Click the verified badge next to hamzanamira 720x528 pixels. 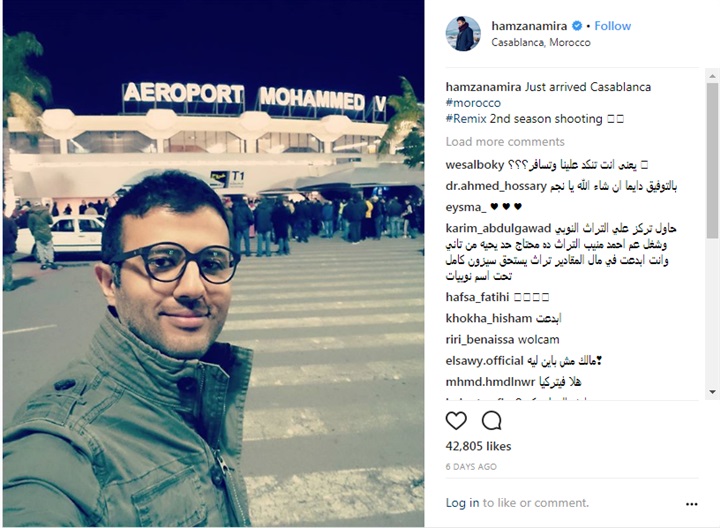tap(577, 26)
